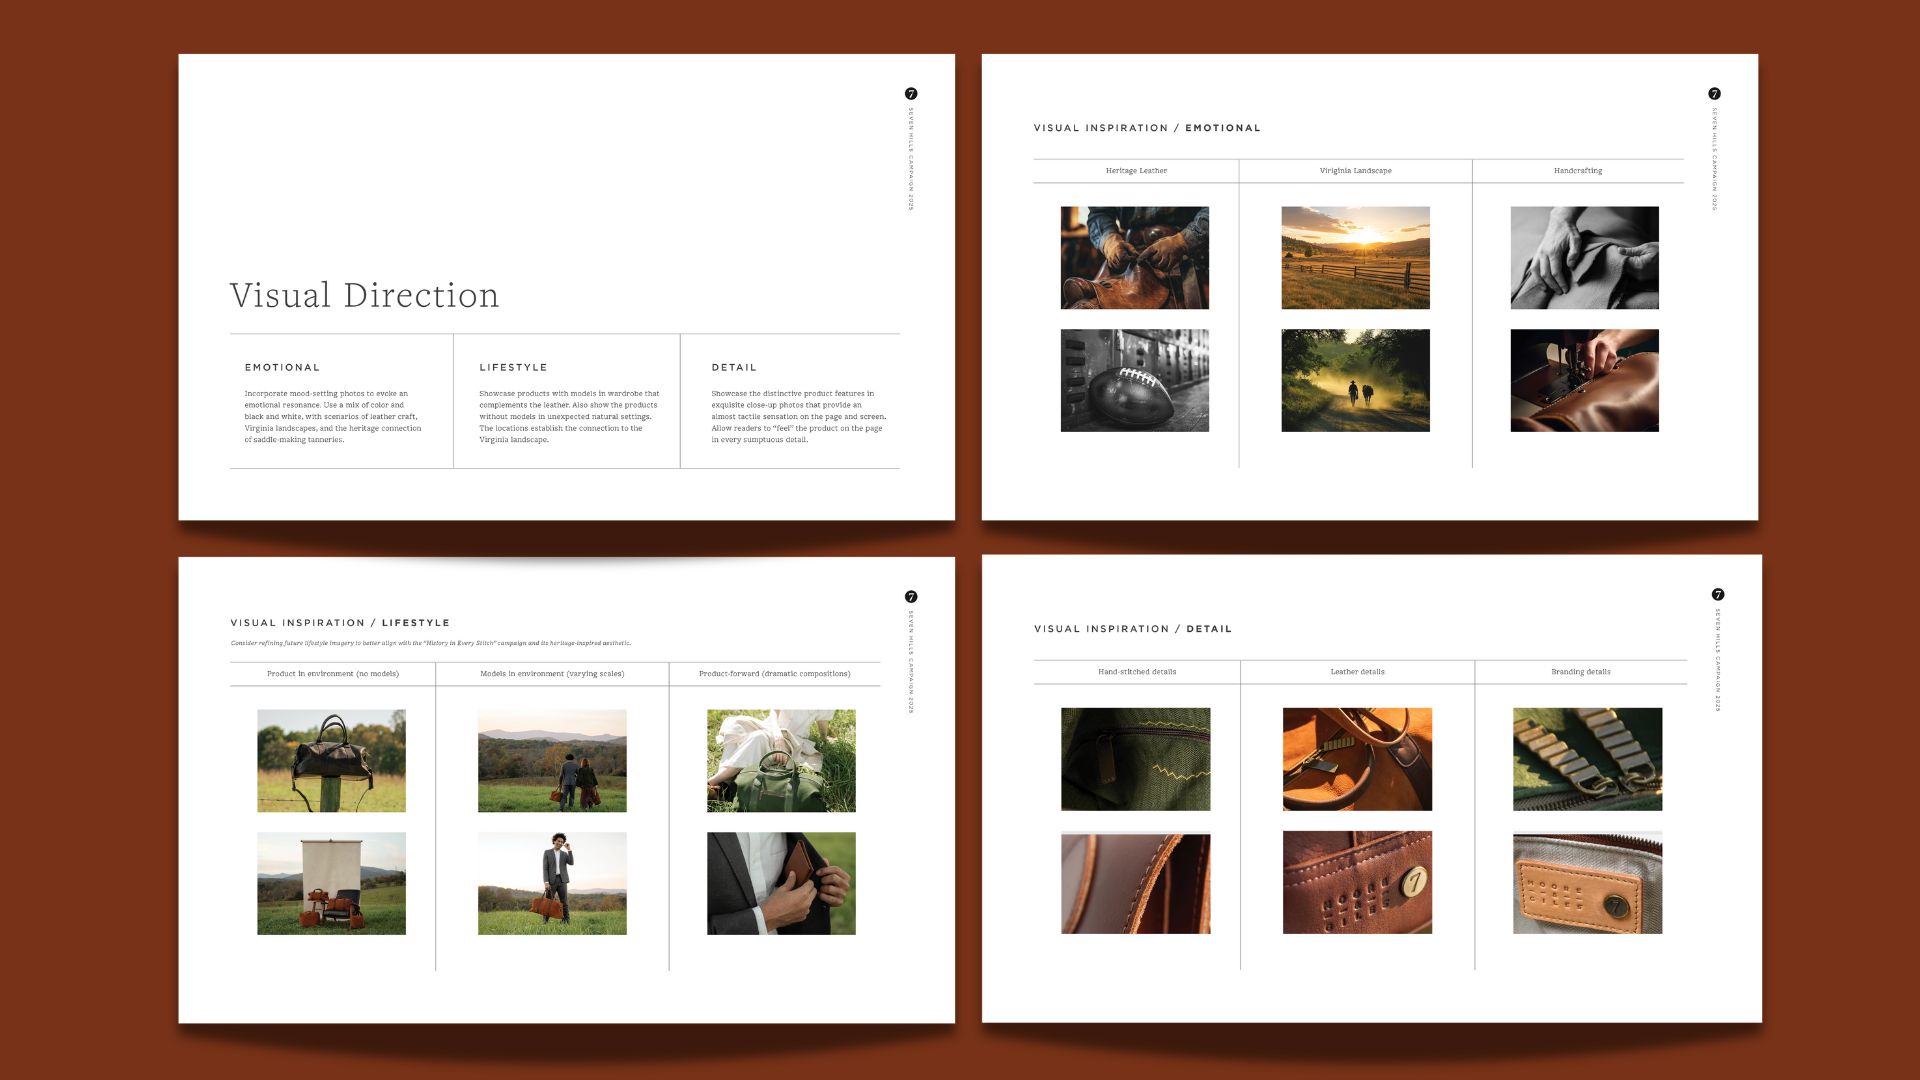The width and height of the screenshot is (1920, 1080).
Task: Click the 7 logo icon on Visual Direction slide
Action: pyautogui.click(x=910, y=94)
